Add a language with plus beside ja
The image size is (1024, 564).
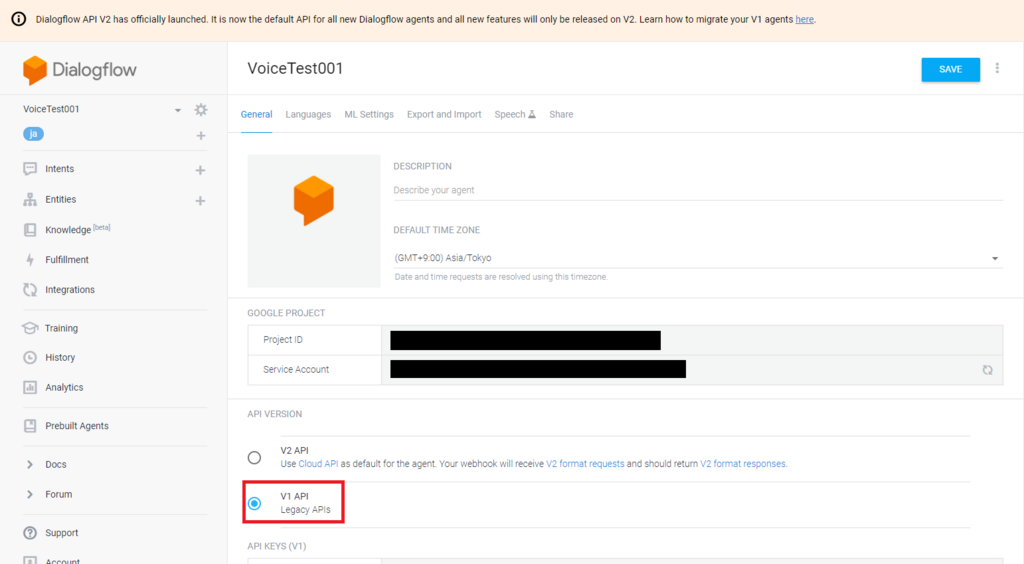tap(201, 136)
